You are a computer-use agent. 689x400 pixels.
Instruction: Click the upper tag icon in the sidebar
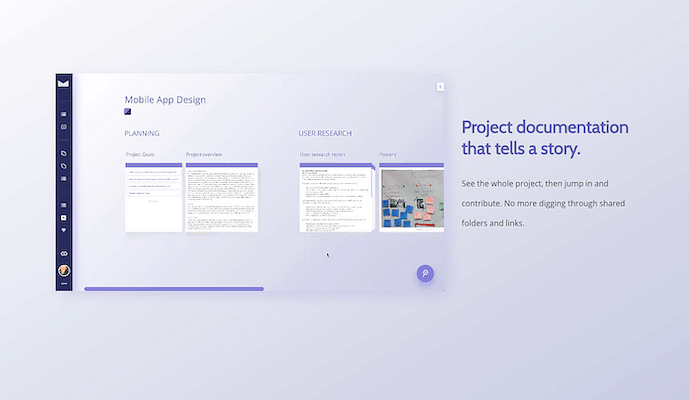coord(64,154)
